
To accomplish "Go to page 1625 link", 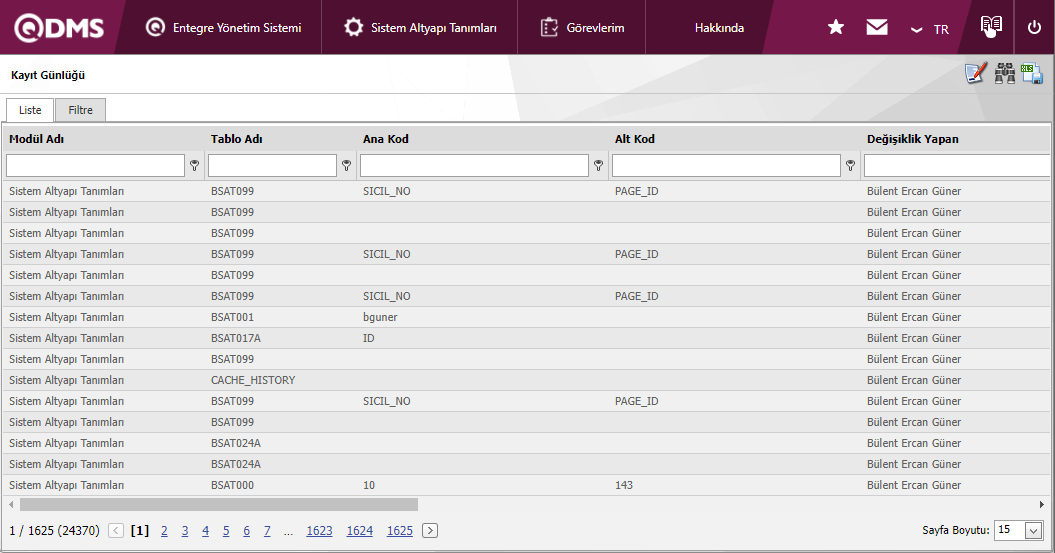I will pyautogui.click(x=399, y=531).
